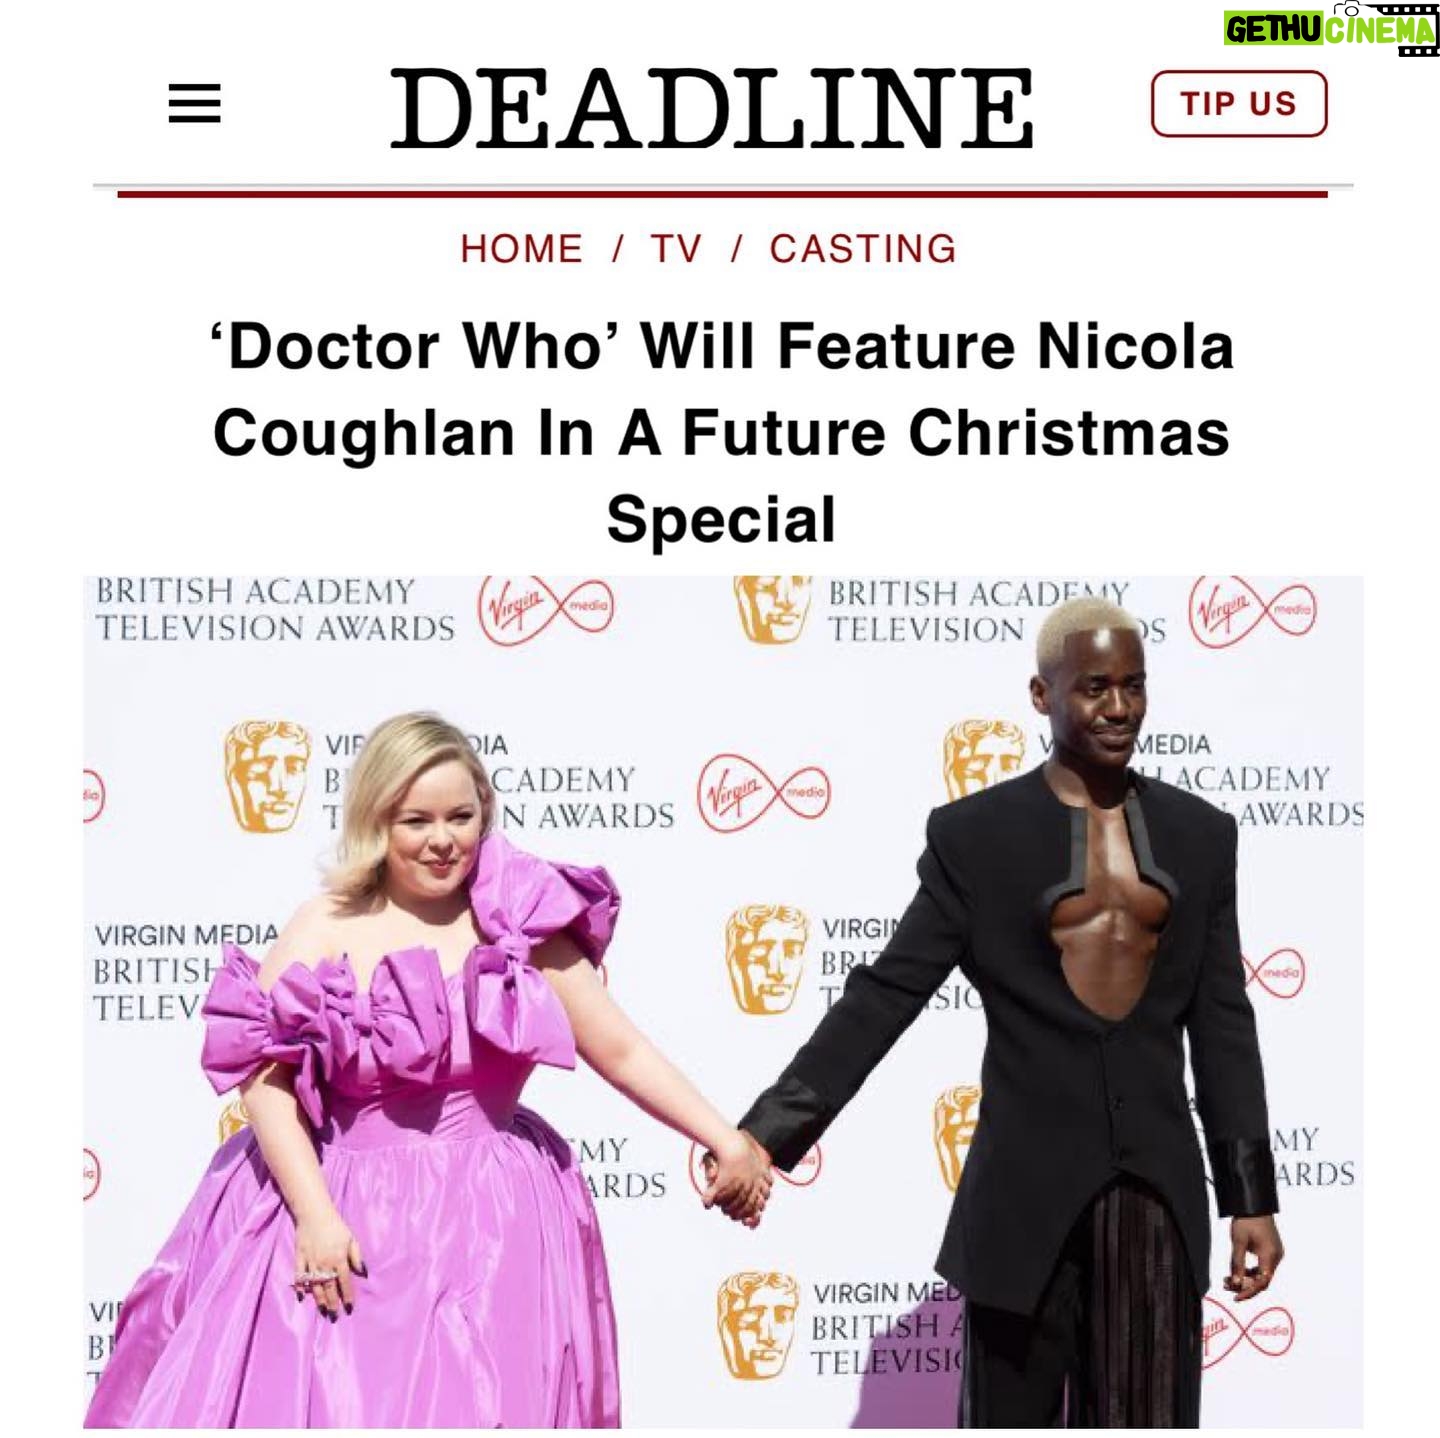Go to the HOME breadcrumb

tap(522, 249)
